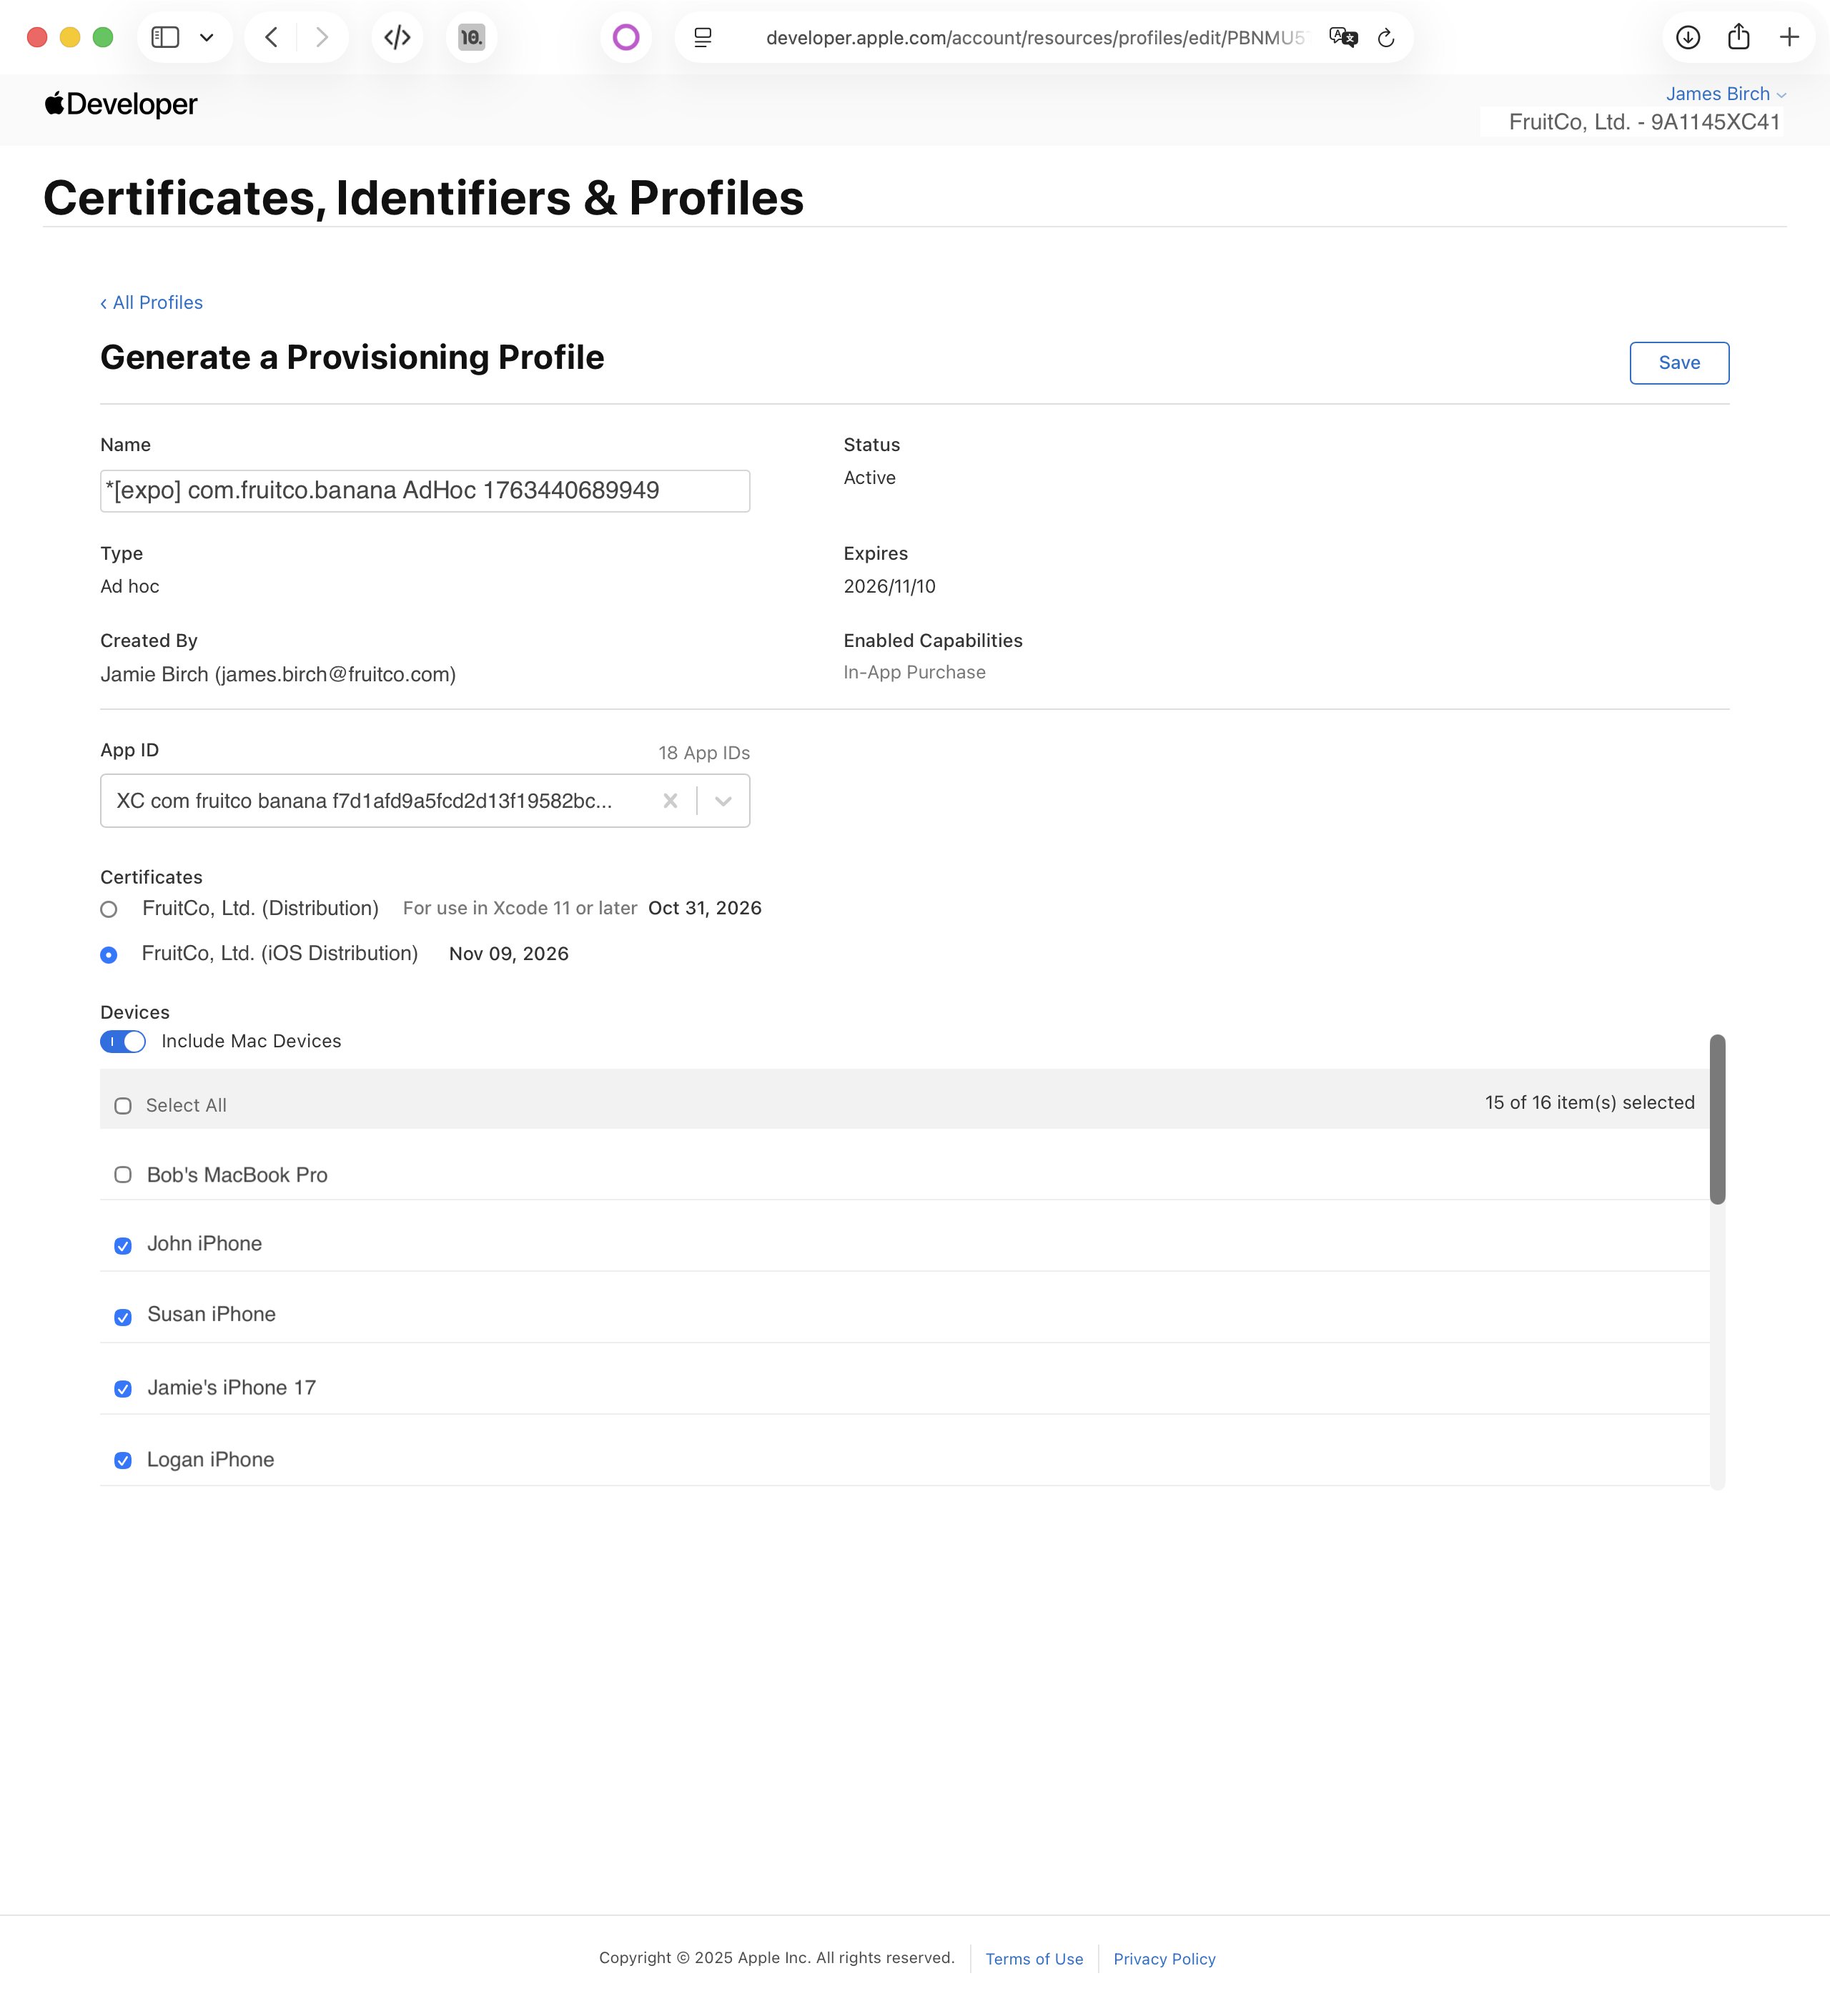Expand the App ID dropdown

point(723,801)
